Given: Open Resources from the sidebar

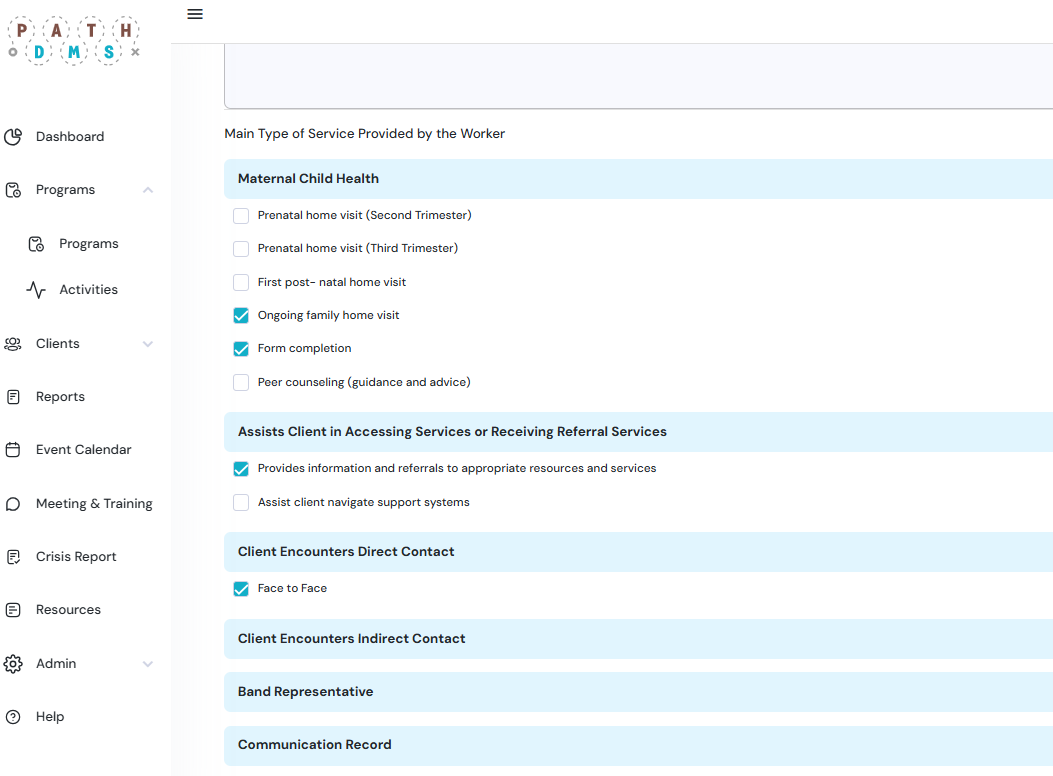Looking at the screenshot, I should (68, 610).
